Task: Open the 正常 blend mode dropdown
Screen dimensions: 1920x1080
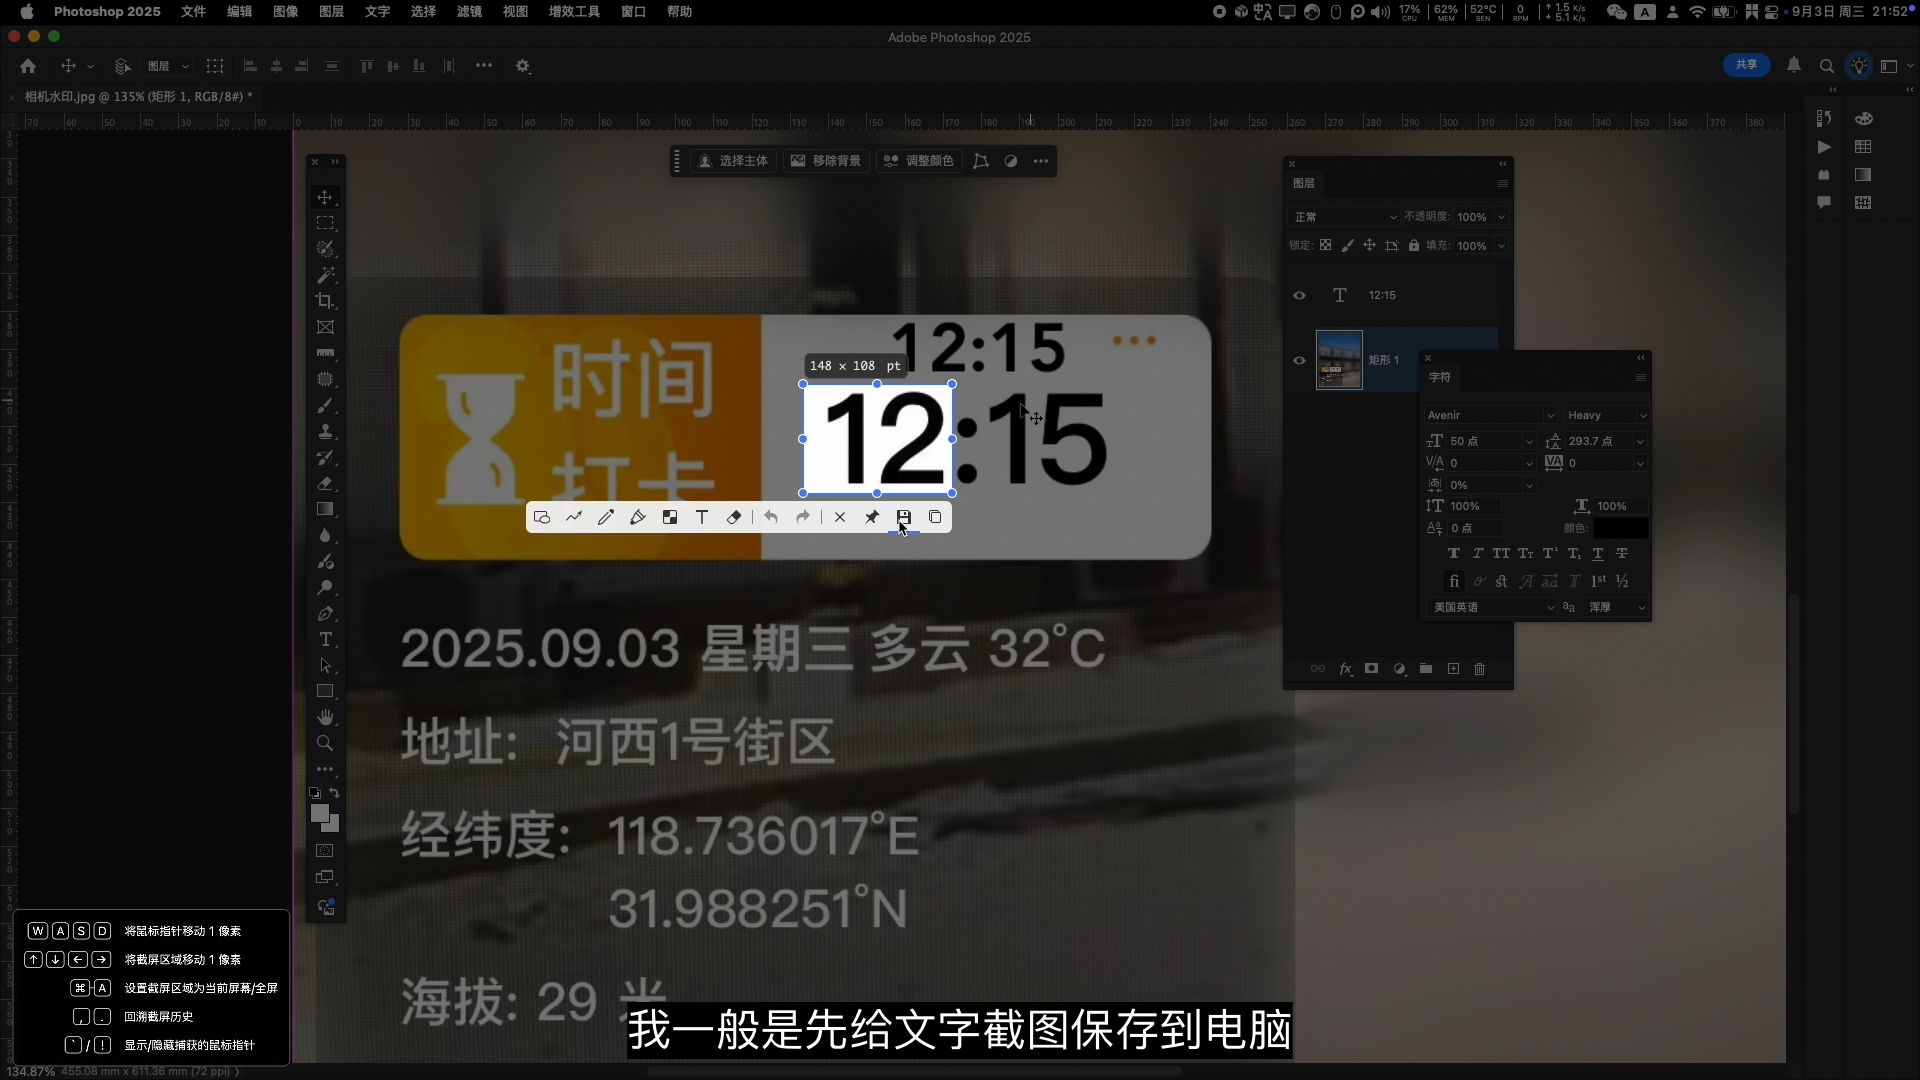Action: point(1345,217)
